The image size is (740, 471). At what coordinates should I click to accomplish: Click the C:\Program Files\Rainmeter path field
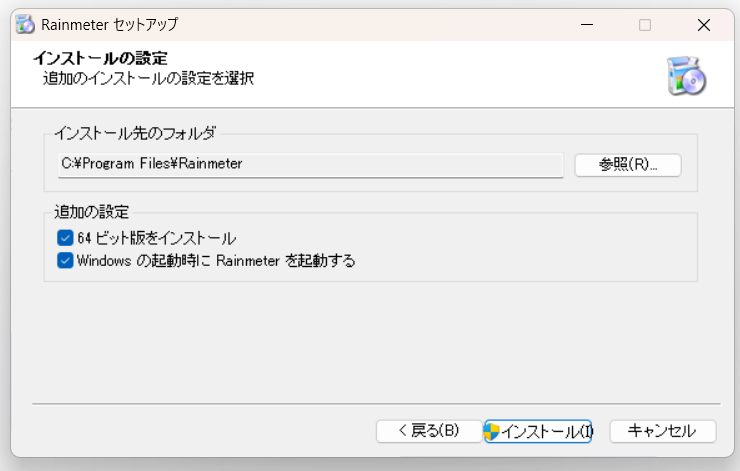(x=310, y=164)
